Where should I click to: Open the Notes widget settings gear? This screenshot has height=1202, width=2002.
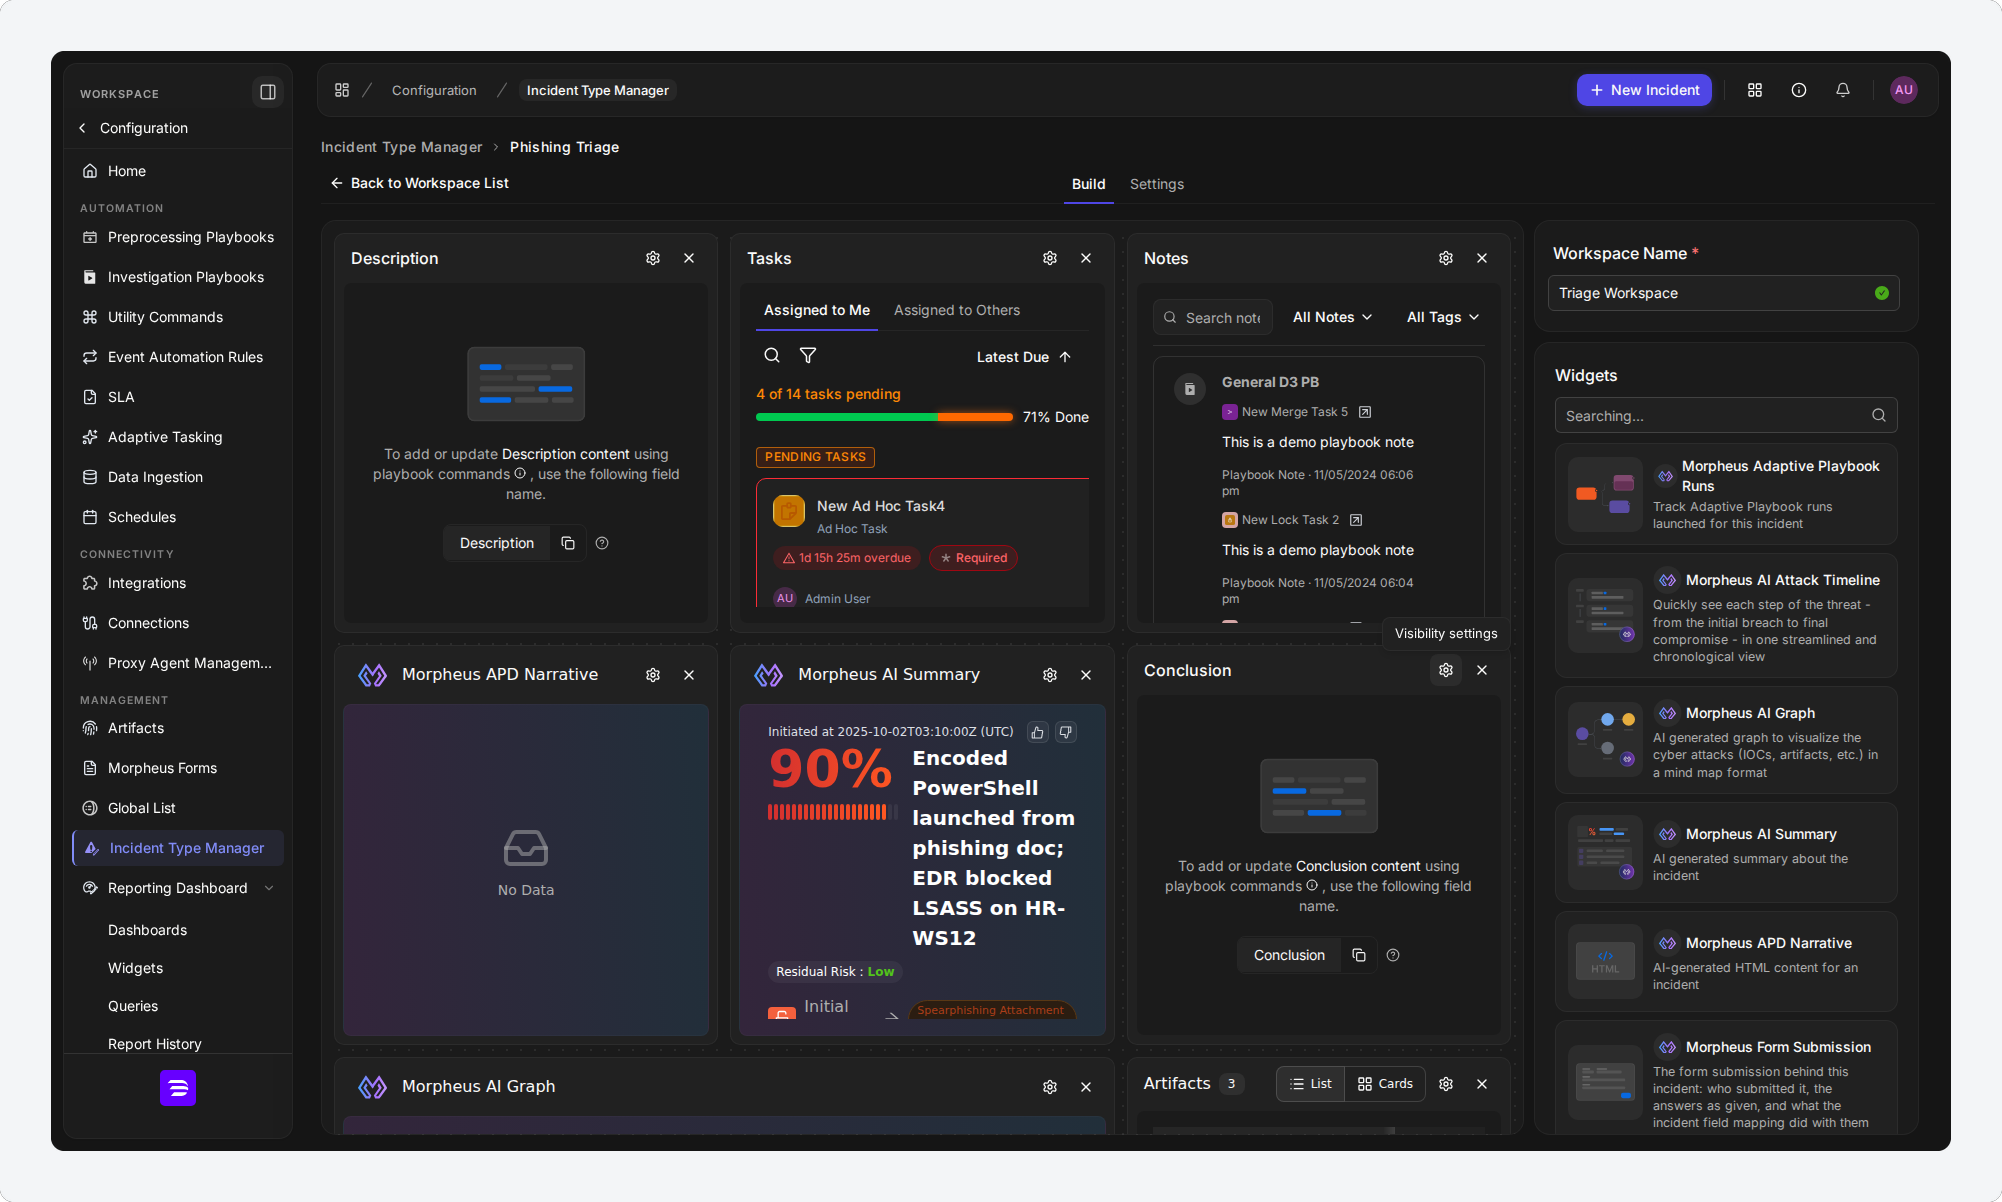tap(1446, 258)
